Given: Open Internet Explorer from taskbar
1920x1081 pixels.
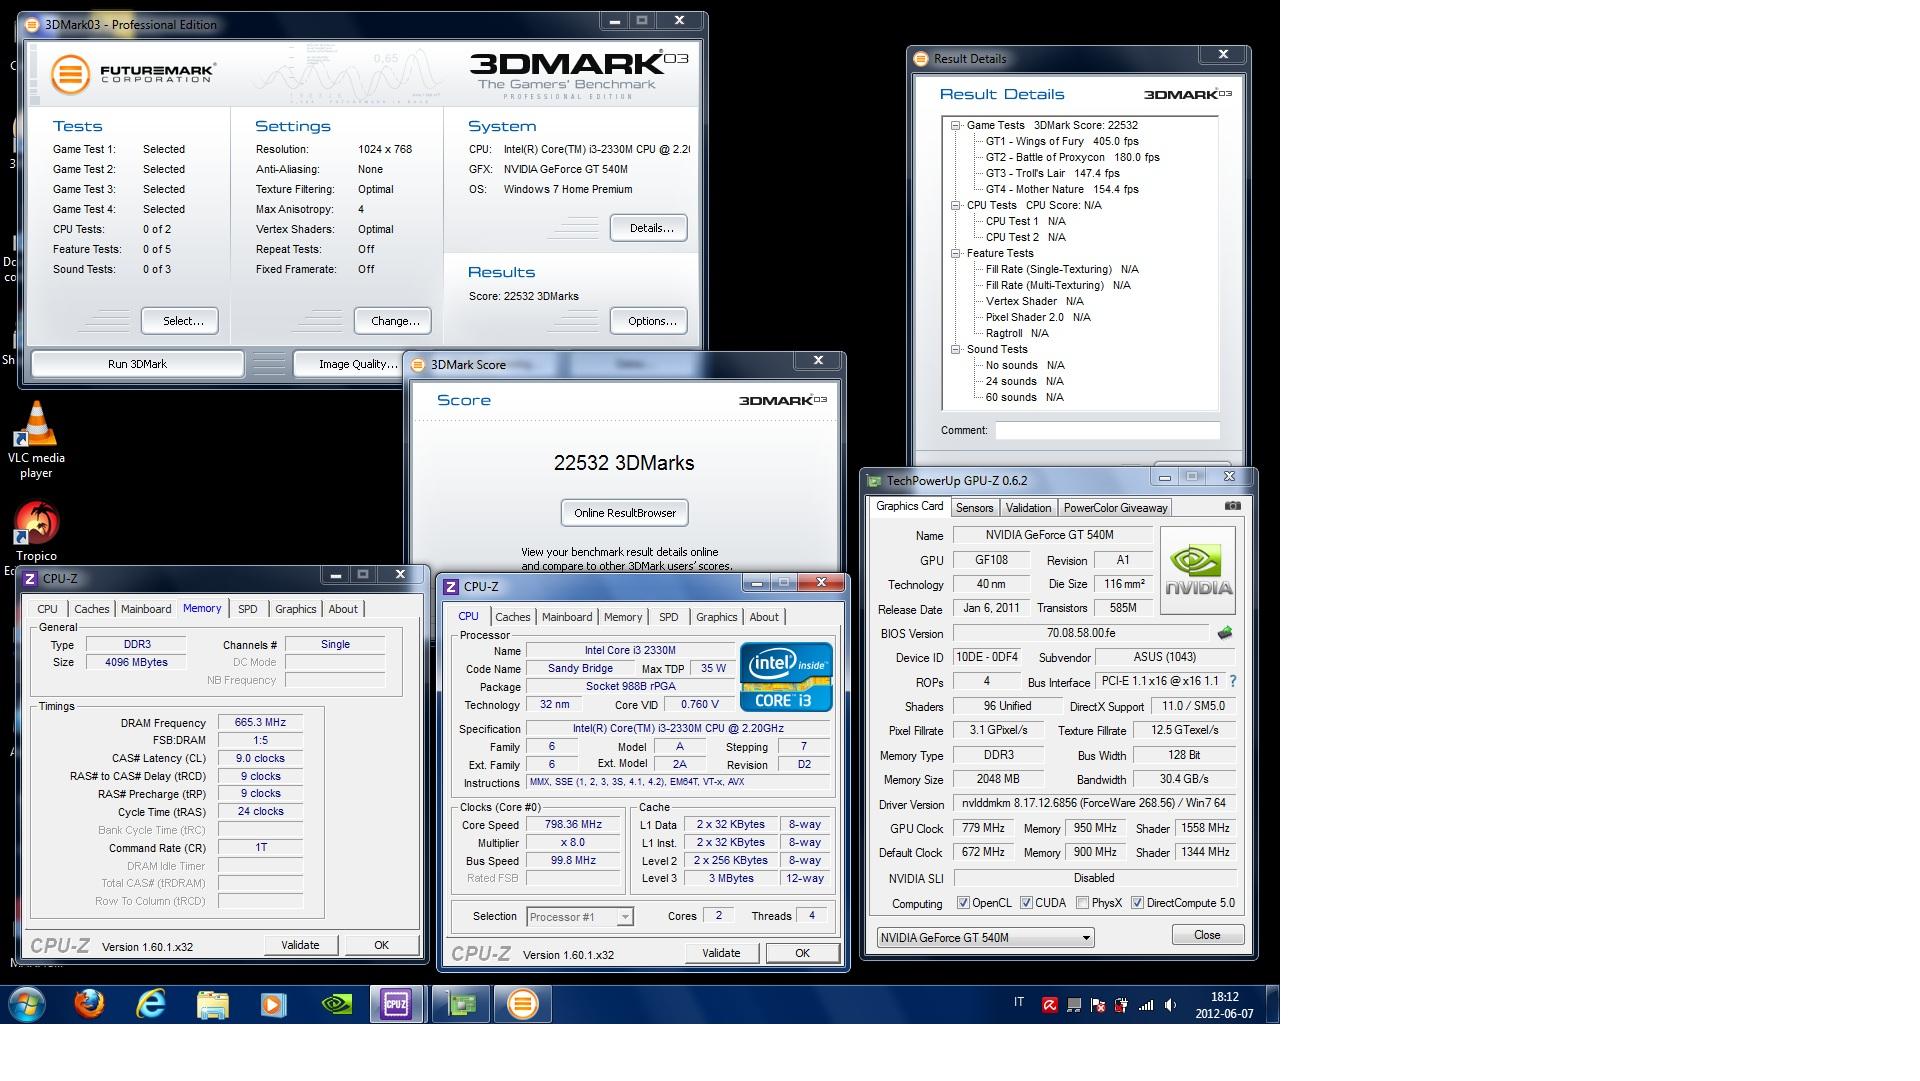Looking at the screenshot, I should pyautogui.click(x=151, y=1004).
